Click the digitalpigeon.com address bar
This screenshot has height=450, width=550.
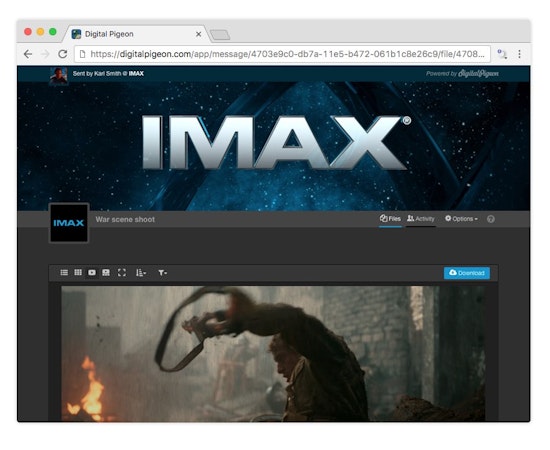click(282, 54)
